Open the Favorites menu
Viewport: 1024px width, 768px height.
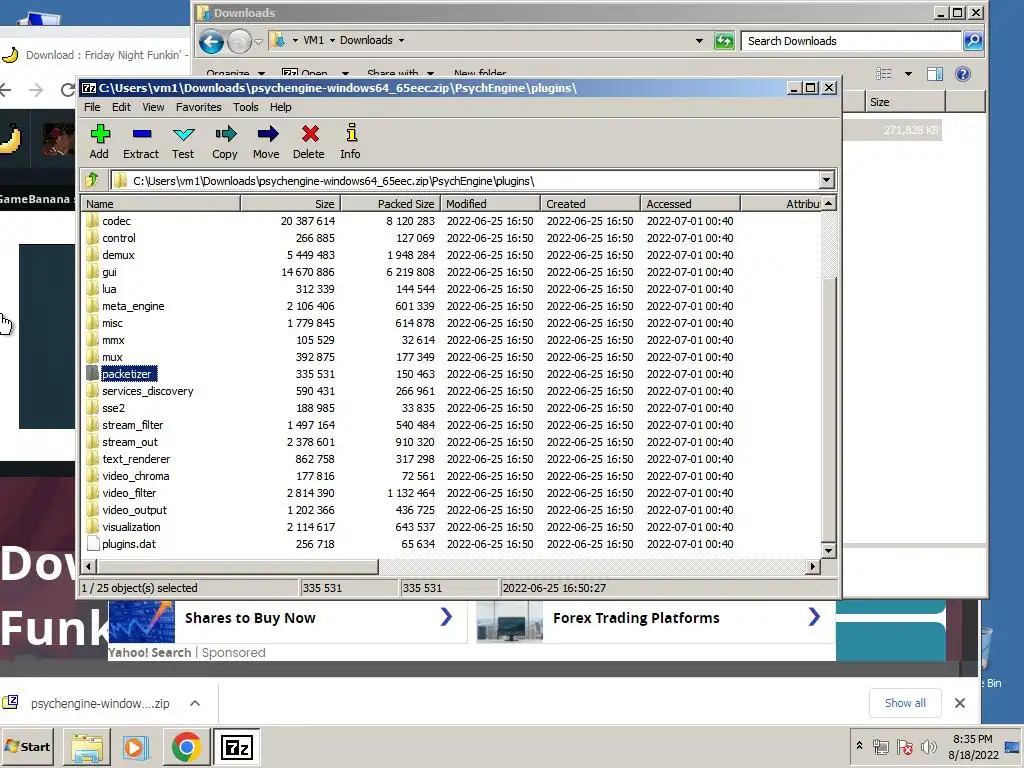point(199,107)
